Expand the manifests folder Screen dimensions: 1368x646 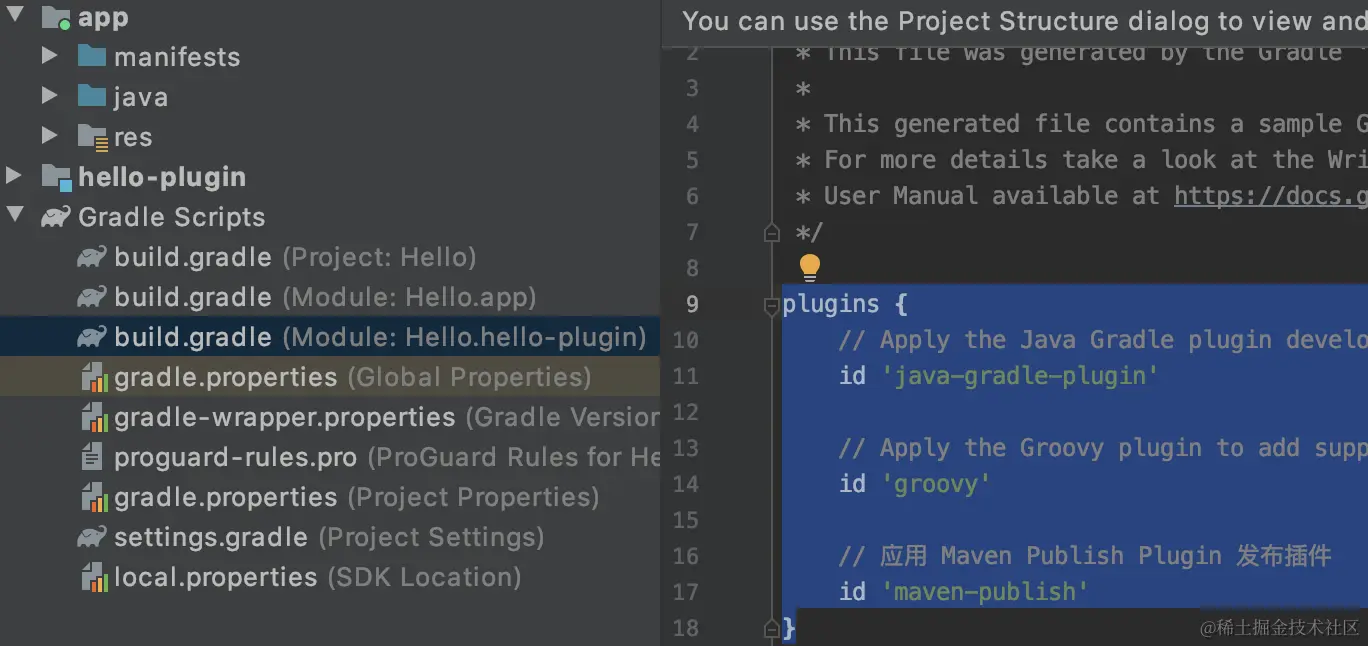click(49, 56)
